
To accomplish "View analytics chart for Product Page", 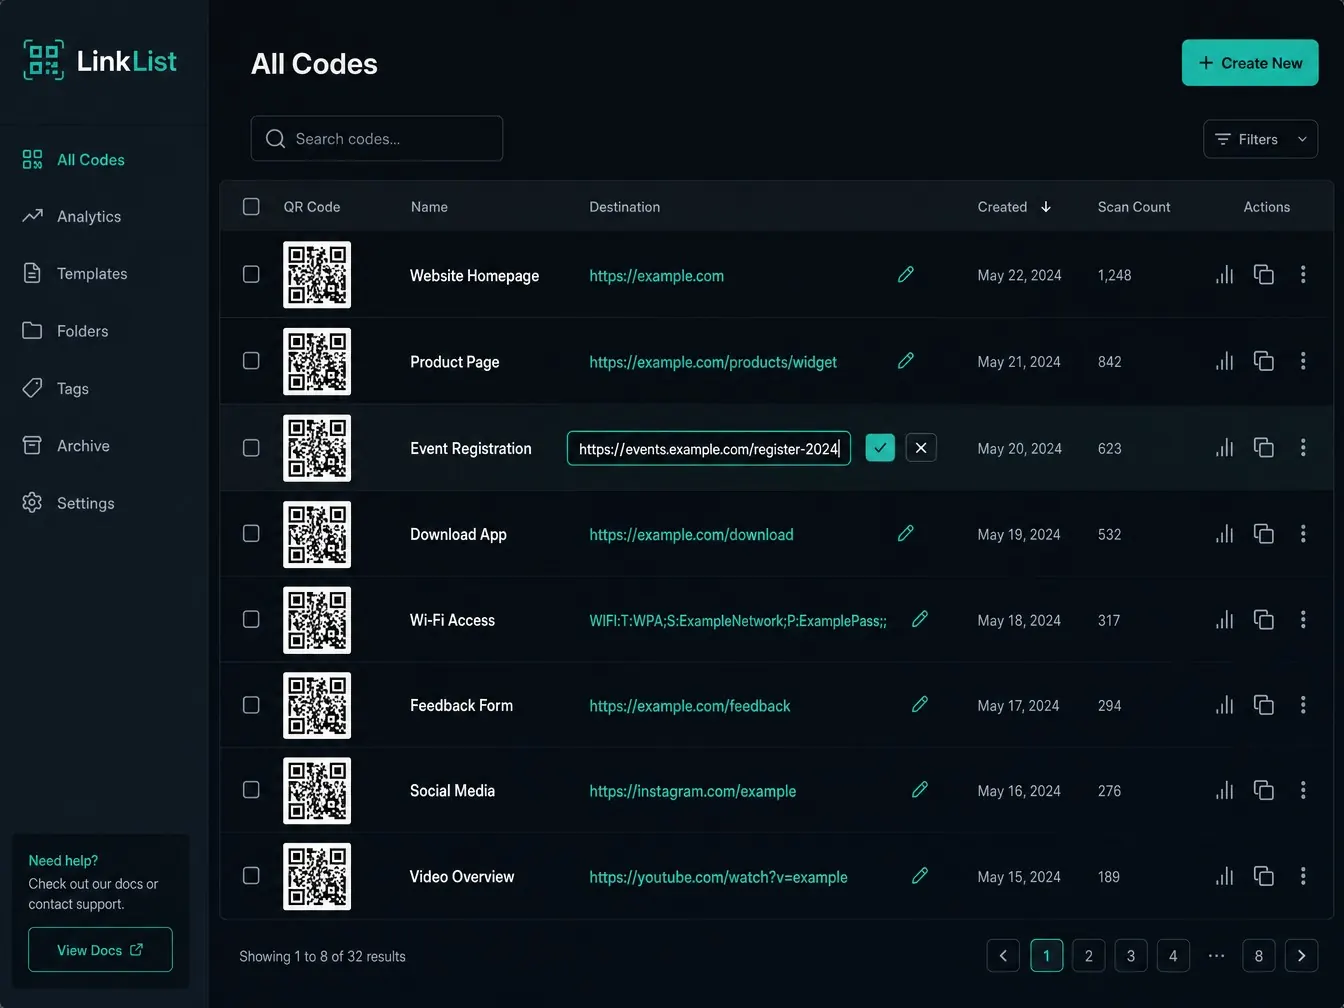I will click(x=1225, y=360).
